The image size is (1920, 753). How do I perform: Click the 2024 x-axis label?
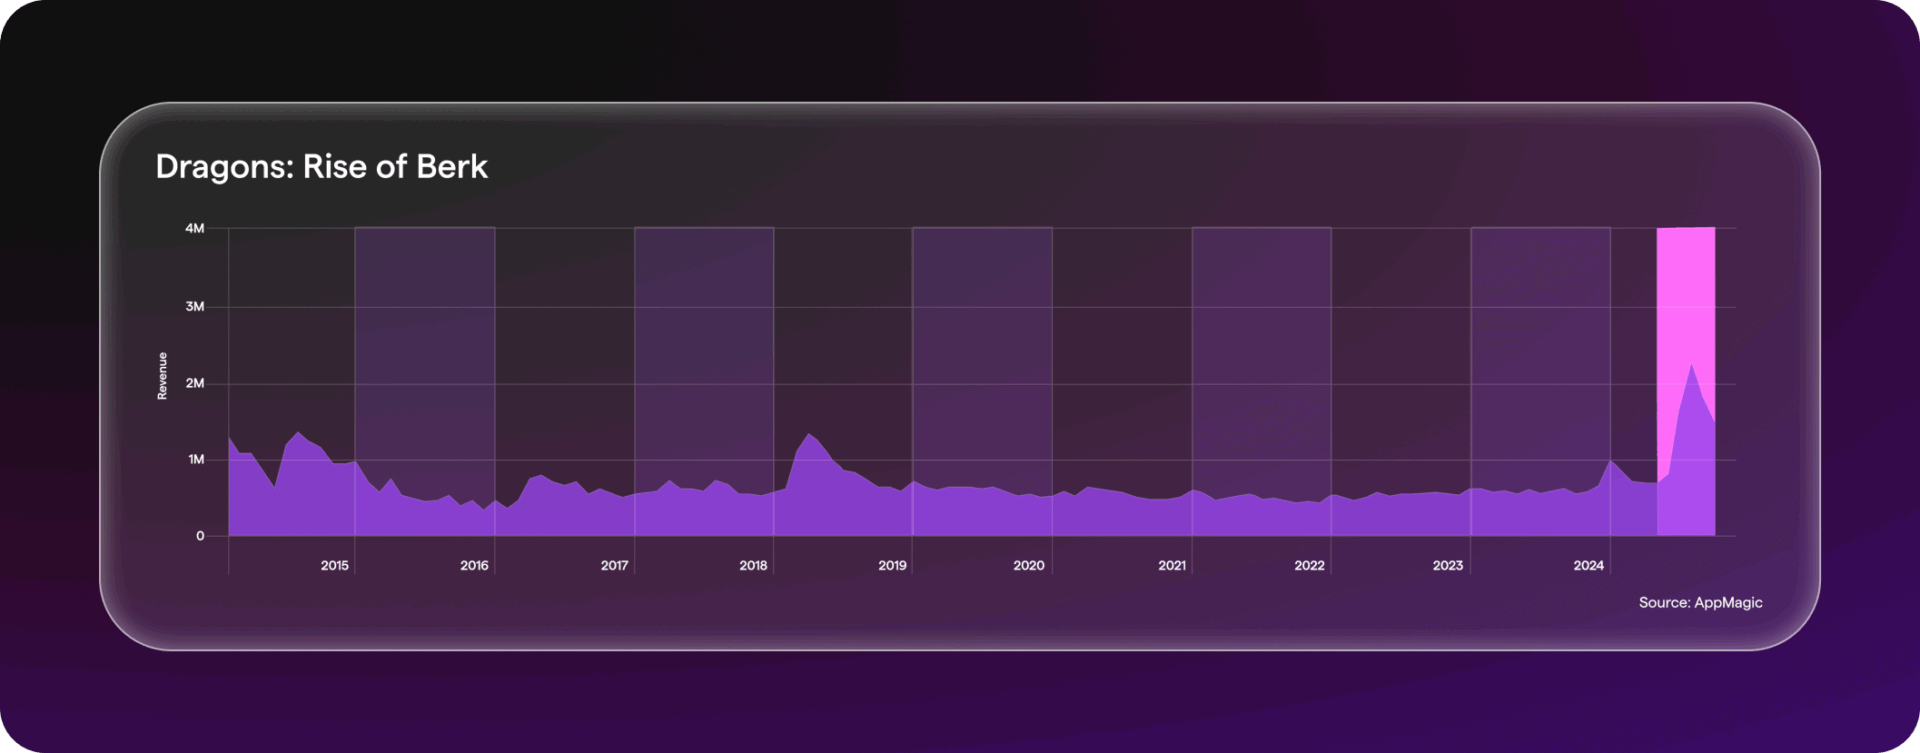click(x=1588, y=565)
